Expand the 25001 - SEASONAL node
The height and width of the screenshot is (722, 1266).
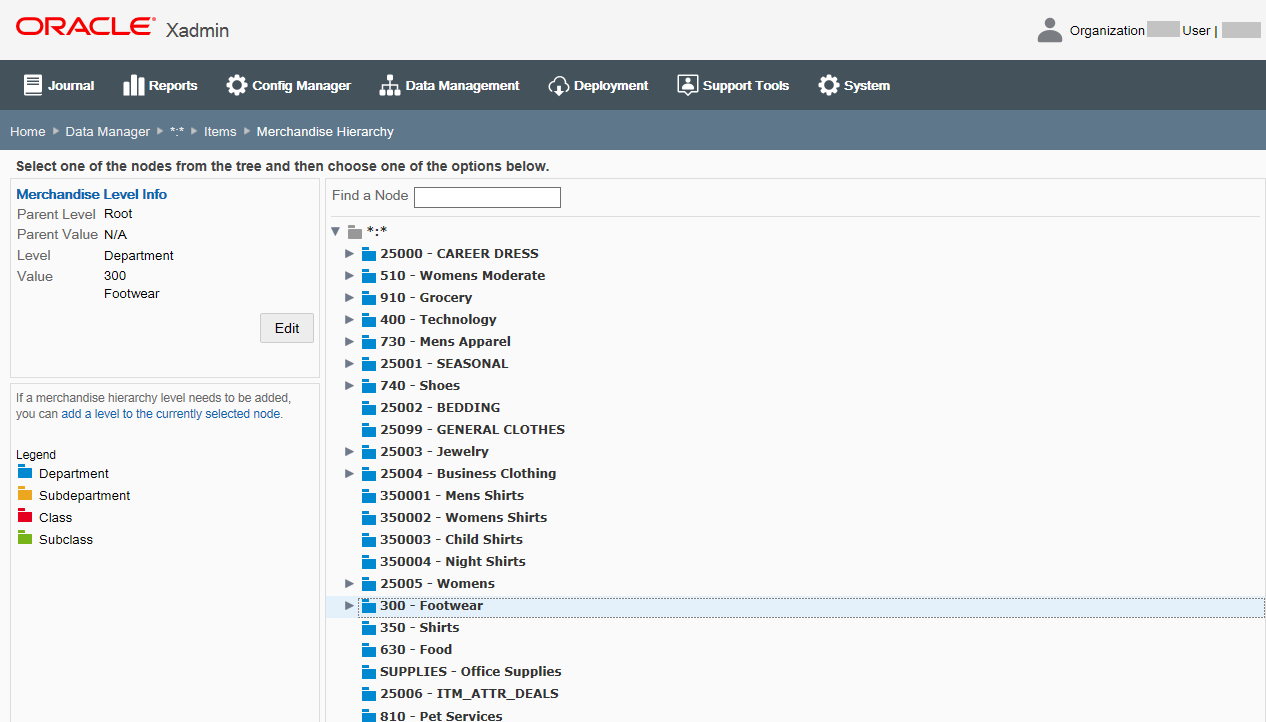(350, 363)
